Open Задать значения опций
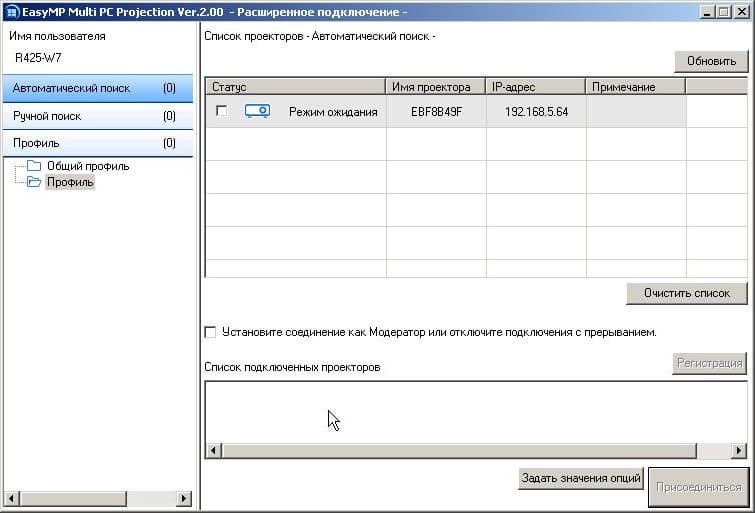This screenshot has width=755, height=513. (x=581, y=478)
